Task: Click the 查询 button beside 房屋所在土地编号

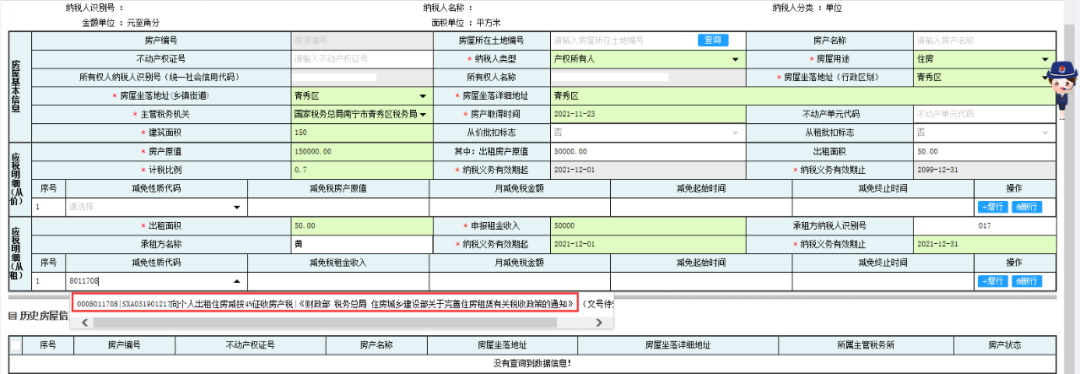Action: (713, 41)
